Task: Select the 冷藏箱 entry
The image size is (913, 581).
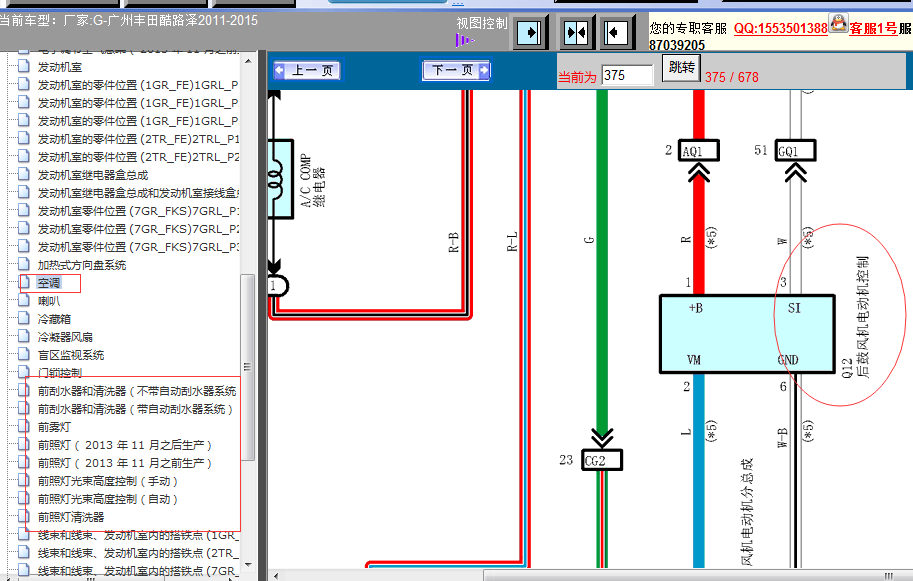Action: click(x=54, y=320)
